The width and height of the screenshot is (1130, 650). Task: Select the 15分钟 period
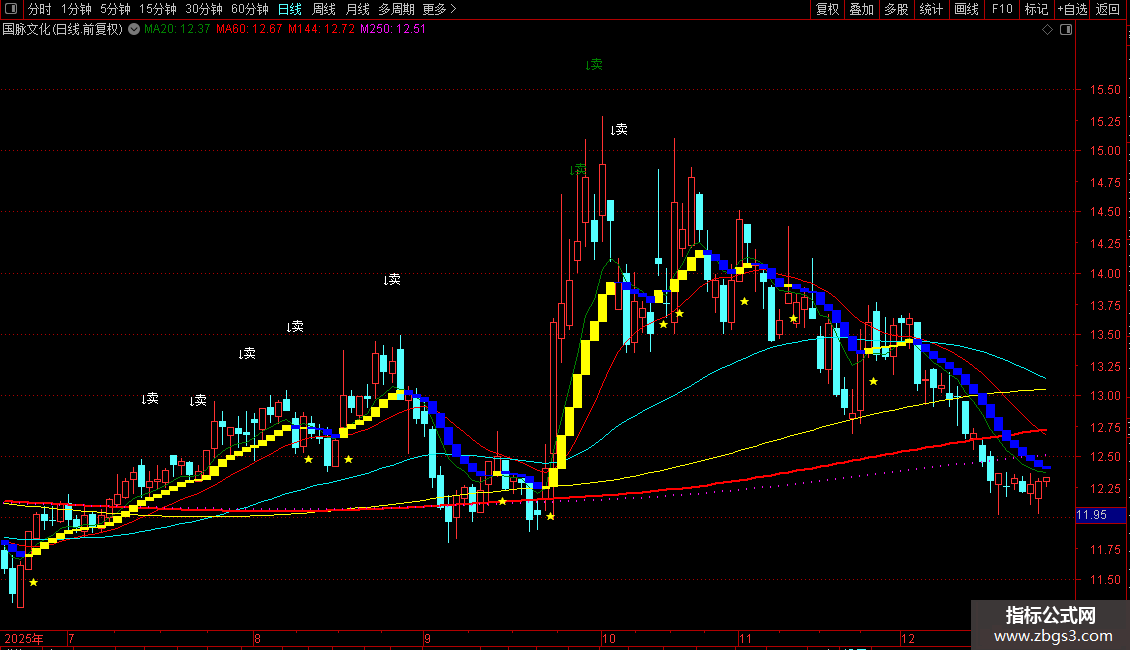[x=157, y=9]
